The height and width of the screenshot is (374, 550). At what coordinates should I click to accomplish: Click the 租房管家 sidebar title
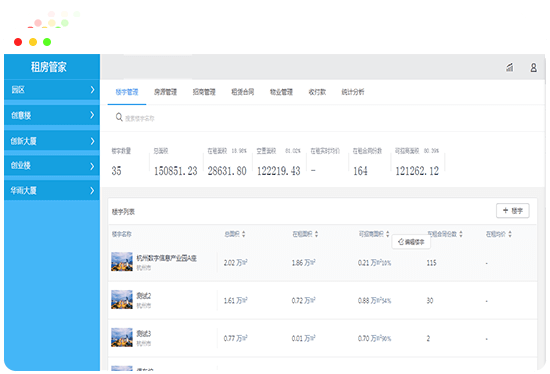48,67
